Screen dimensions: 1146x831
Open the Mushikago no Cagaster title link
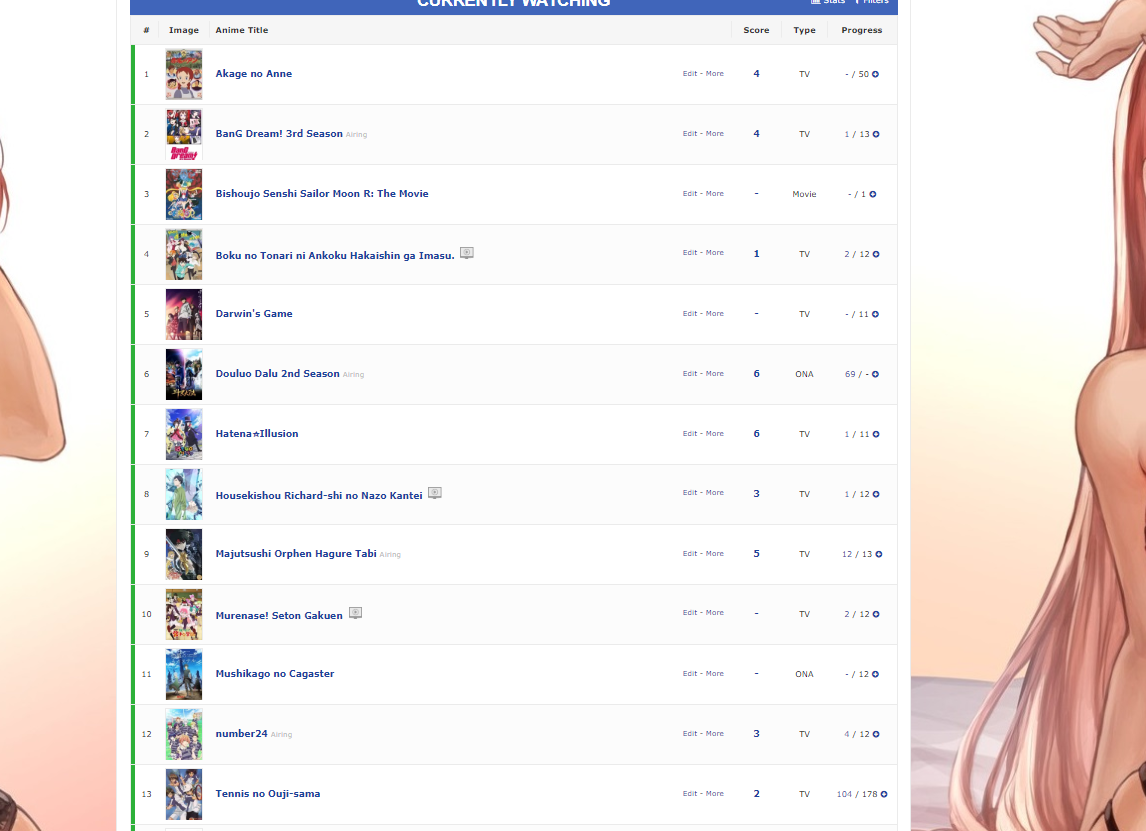click(x=275, y=674)
